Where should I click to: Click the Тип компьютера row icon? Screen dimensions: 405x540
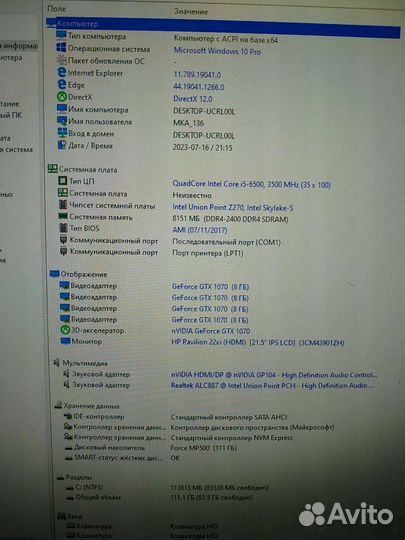click(61, 35)
